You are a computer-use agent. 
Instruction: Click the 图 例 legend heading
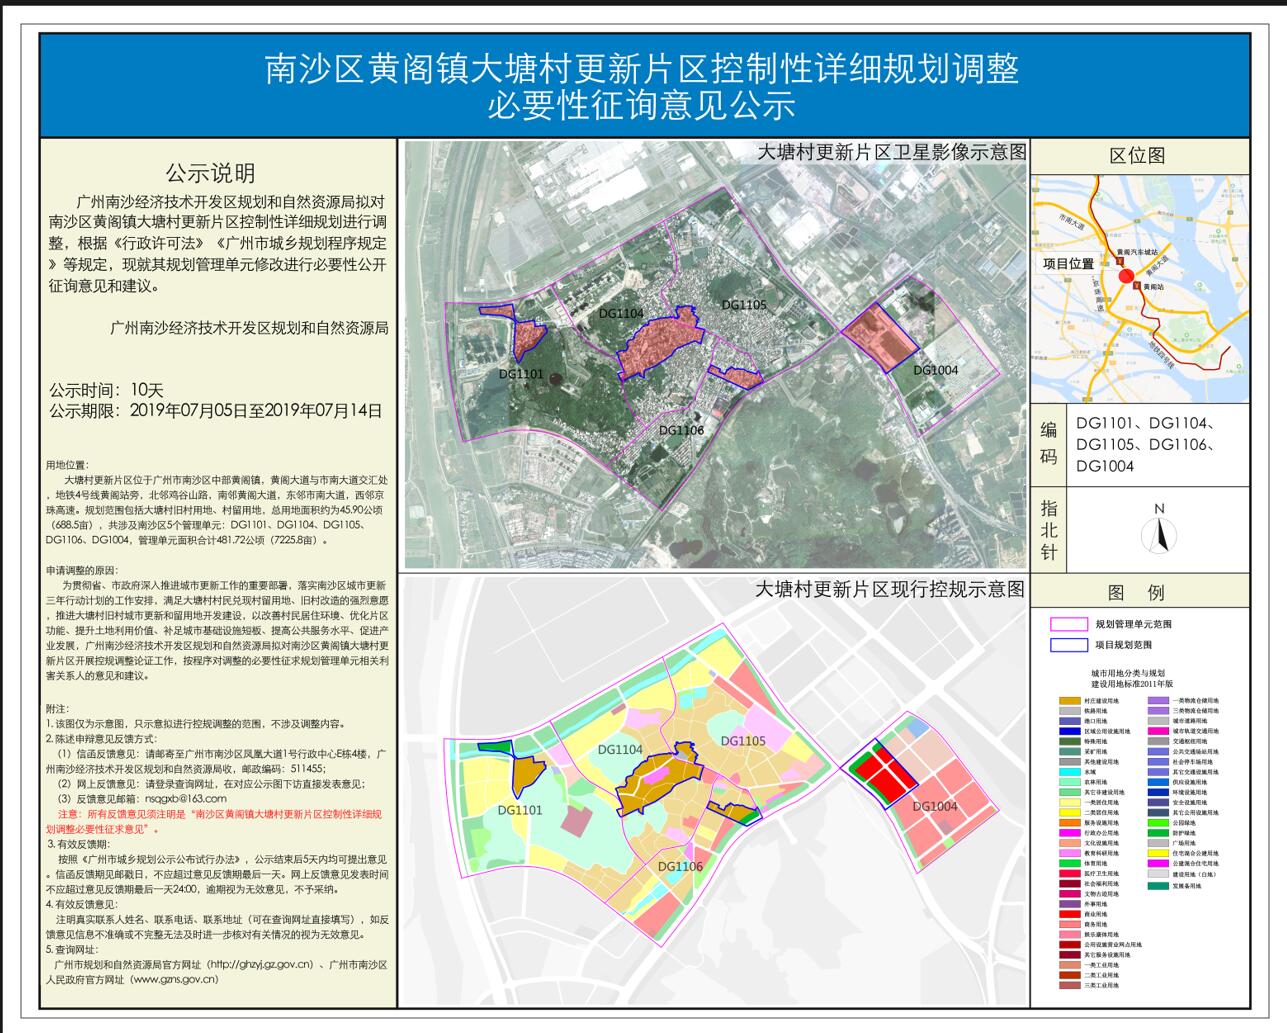point(1137,592)
